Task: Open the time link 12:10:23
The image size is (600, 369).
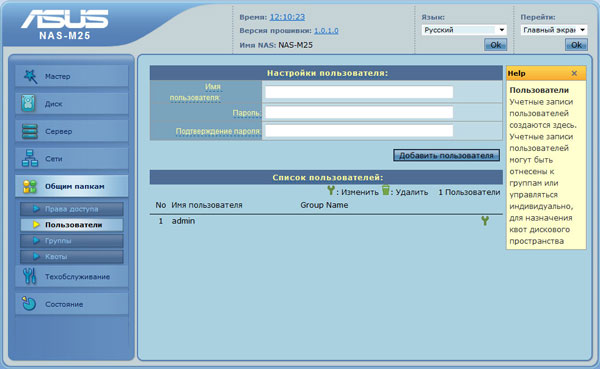Action: point(287,17)
